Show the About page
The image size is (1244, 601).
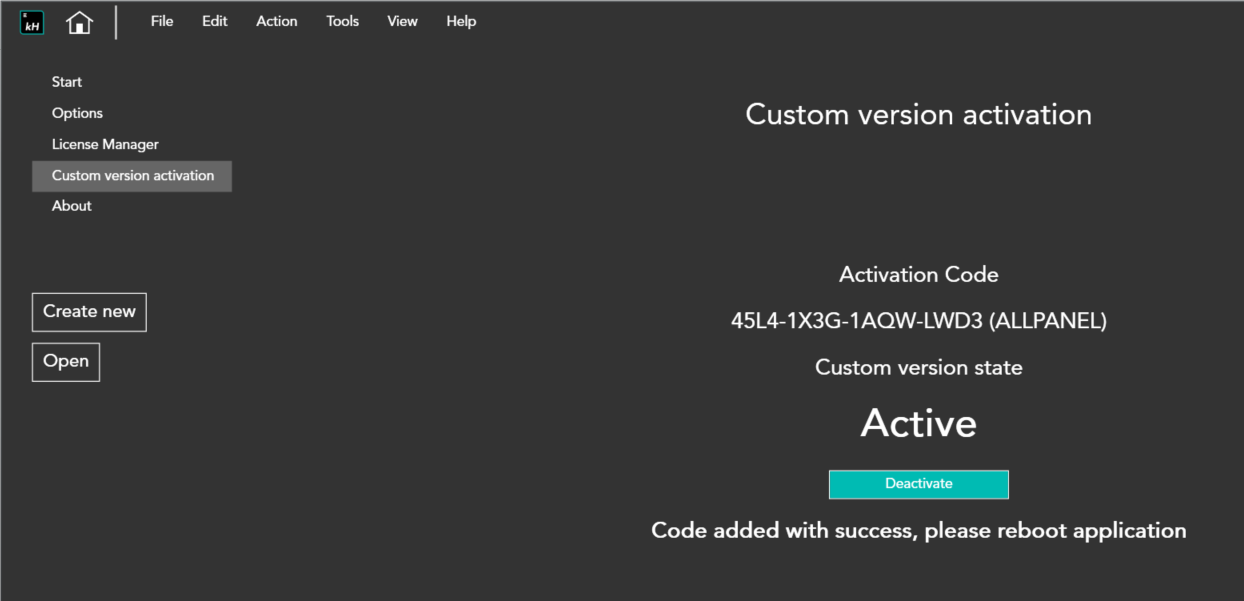(x=72, y=206)
